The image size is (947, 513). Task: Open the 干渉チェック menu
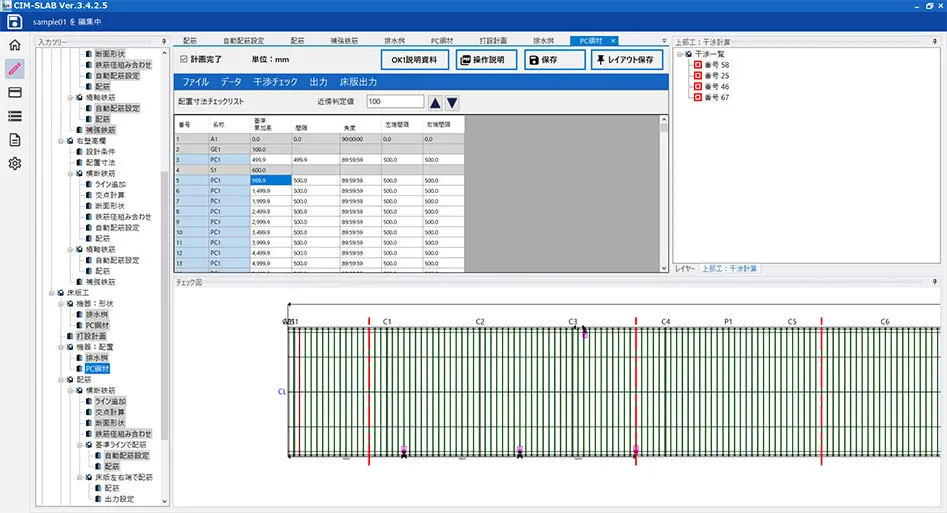point(275,82)
